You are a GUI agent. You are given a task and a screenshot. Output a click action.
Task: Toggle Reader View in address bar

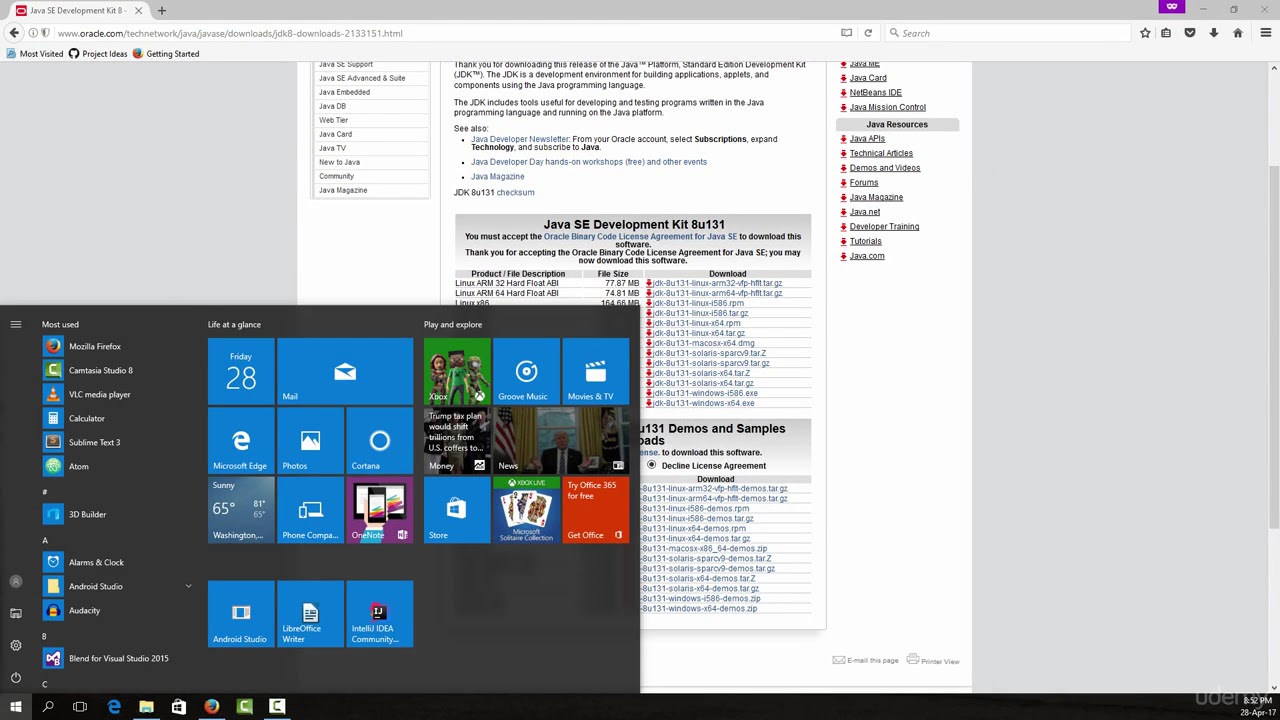846,33
